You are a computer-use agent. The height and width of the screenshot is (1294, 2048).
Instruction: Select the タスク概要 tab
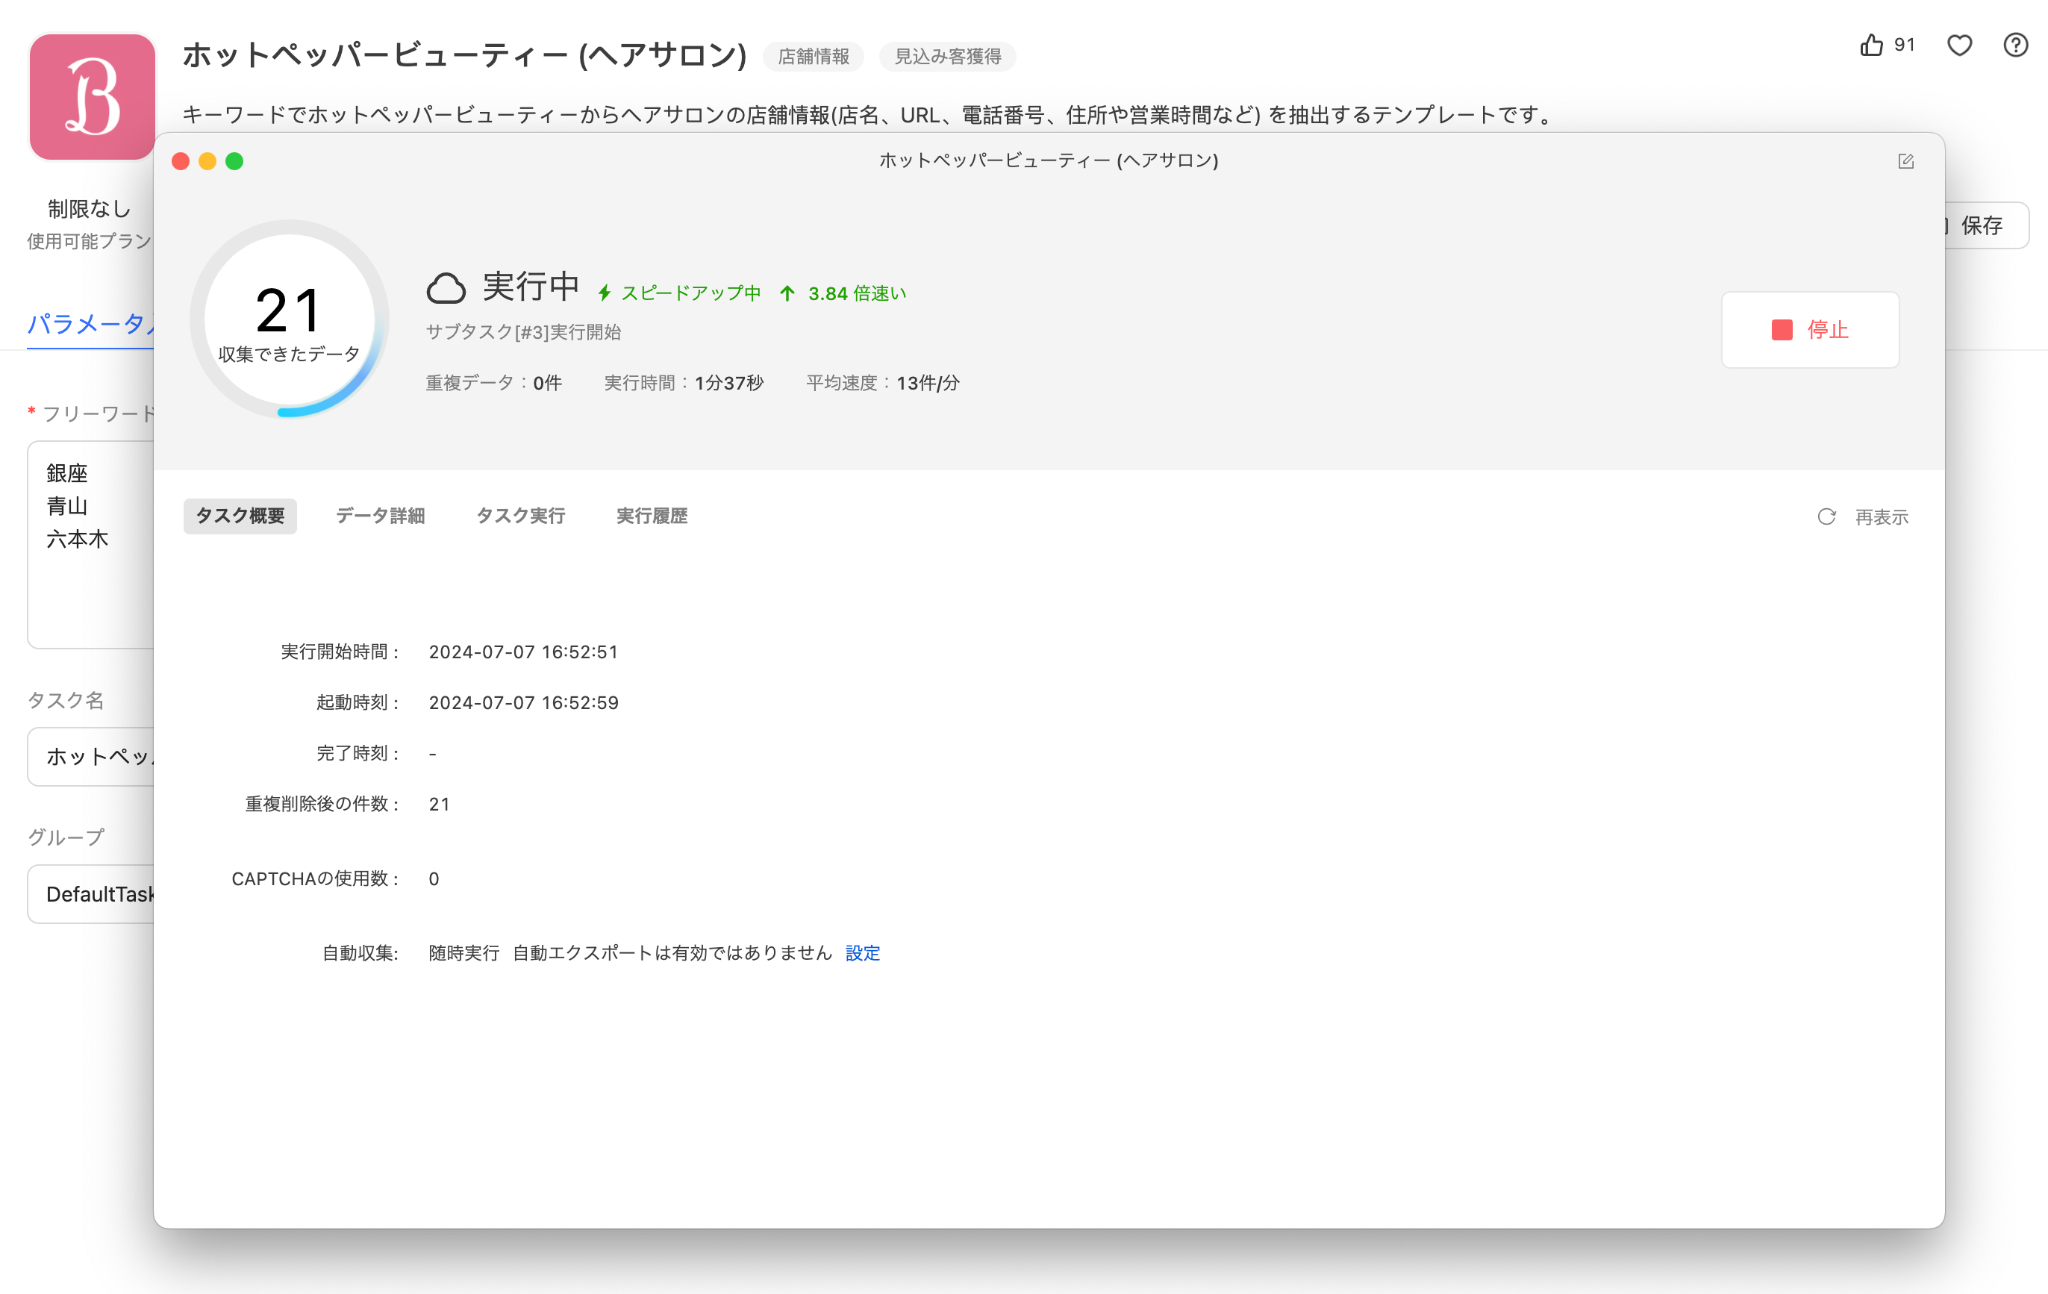point(240,516)
